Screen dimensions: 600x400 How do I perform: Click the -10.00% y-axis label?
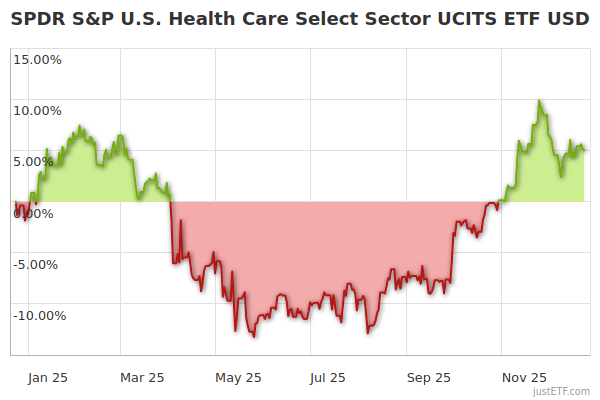37,316
